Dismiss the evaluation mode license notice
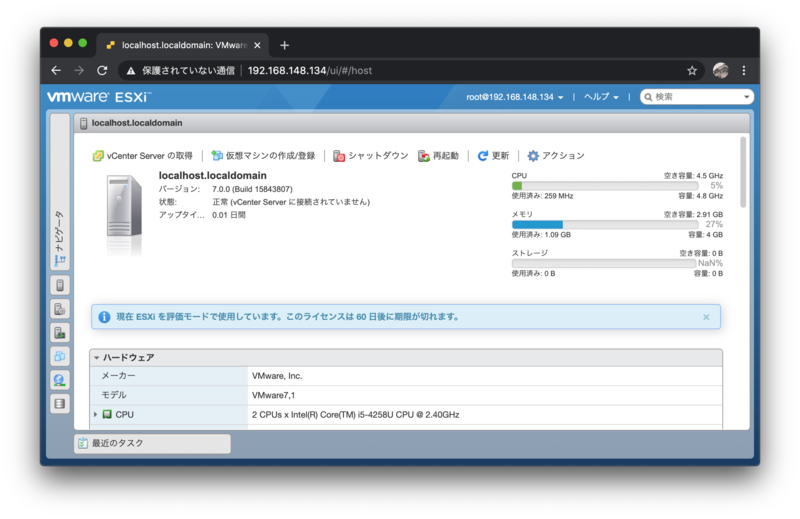The width and height of the screenshot is (800, 519). click(706, 317)
